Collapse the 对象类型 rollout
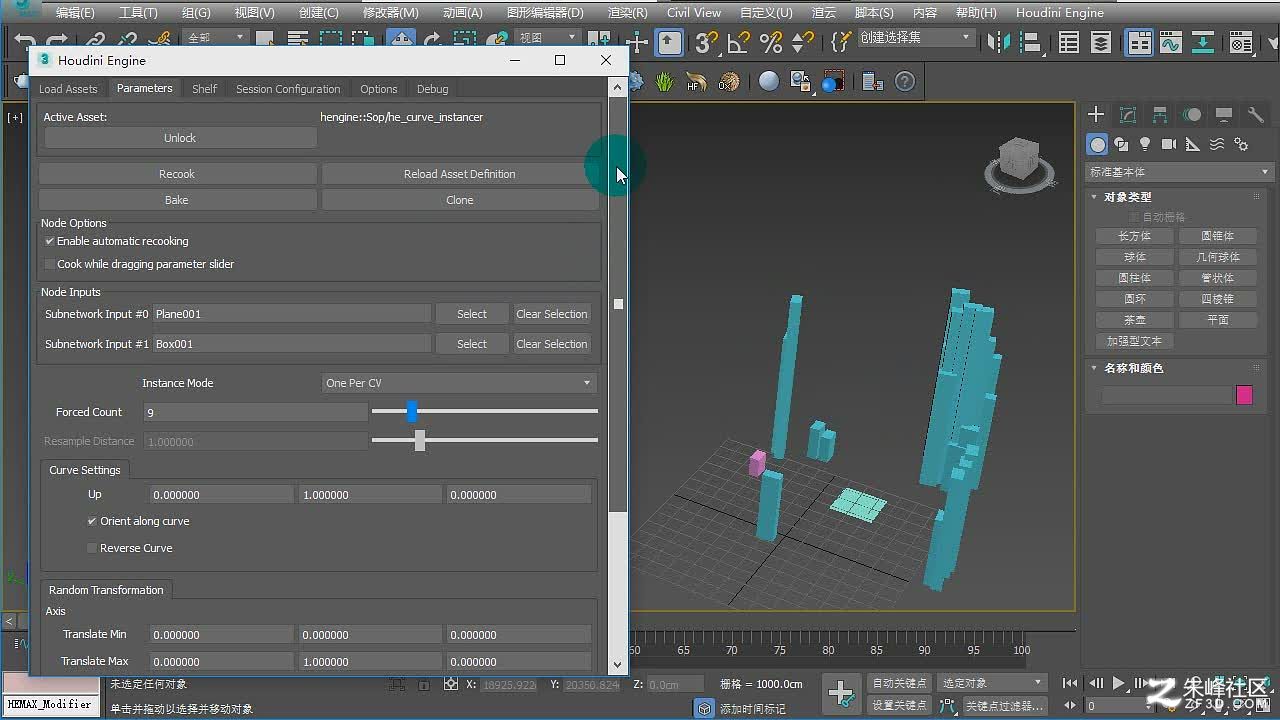 1127,197
